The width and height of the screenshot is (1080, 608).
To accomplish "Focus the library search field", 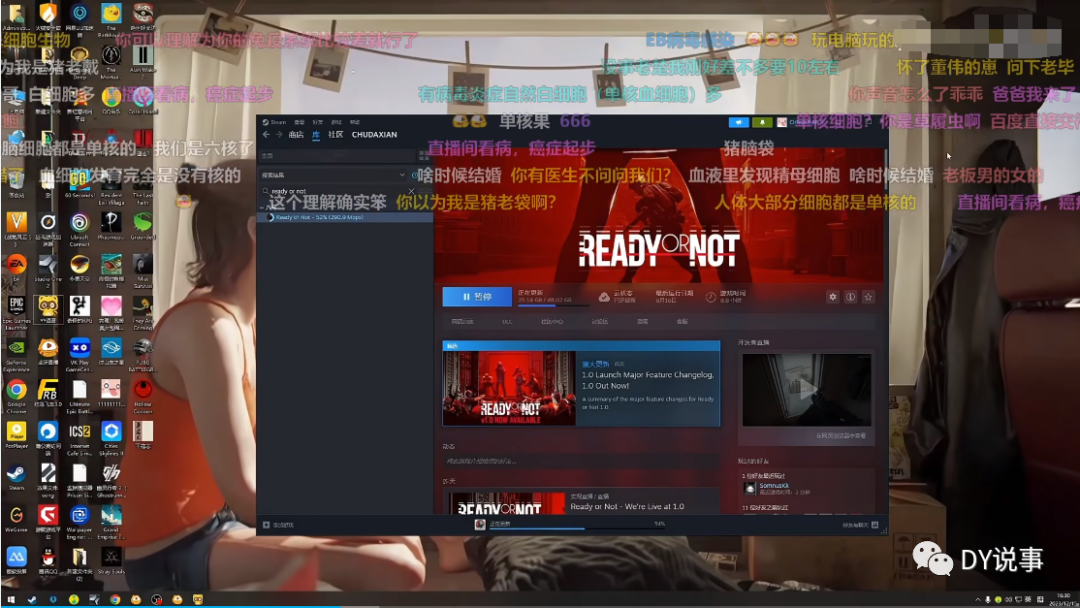I will [338, 191].
